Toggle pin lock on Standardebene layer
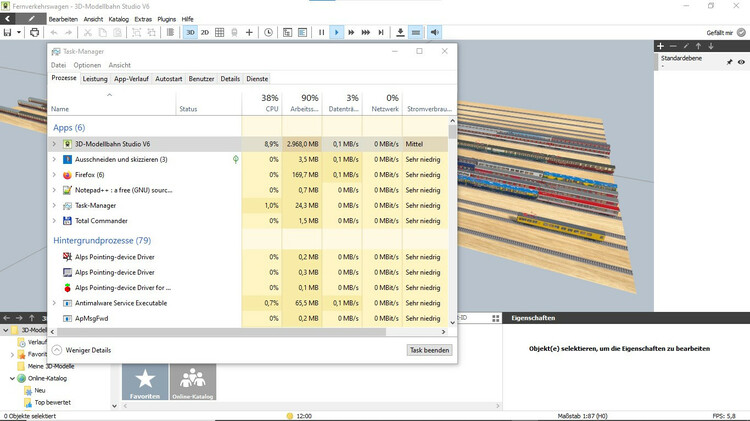Image resolution: width=750 pixels, height=421 pixels. coord(729,62)
